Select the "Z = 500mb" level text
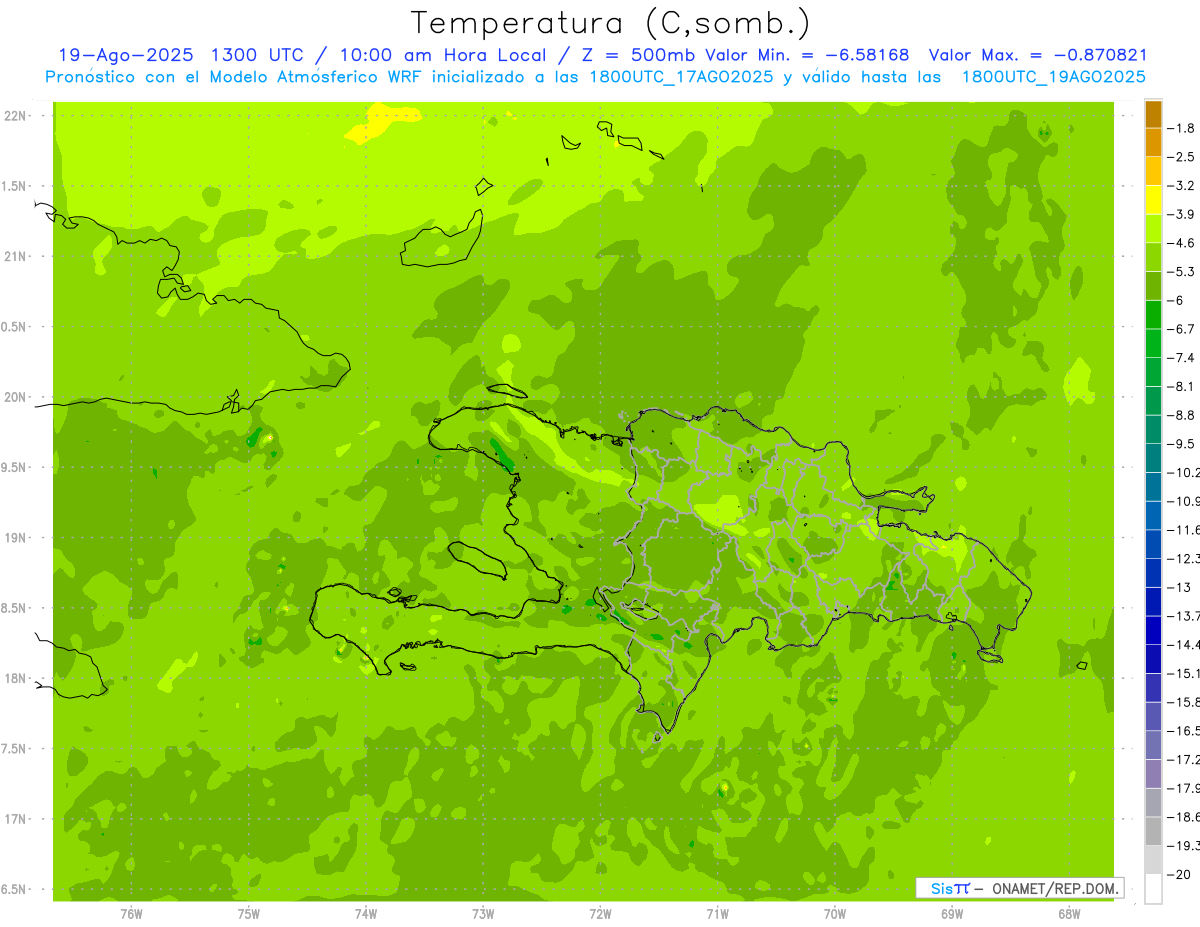The image size is (1200, 927). (637, 55)
